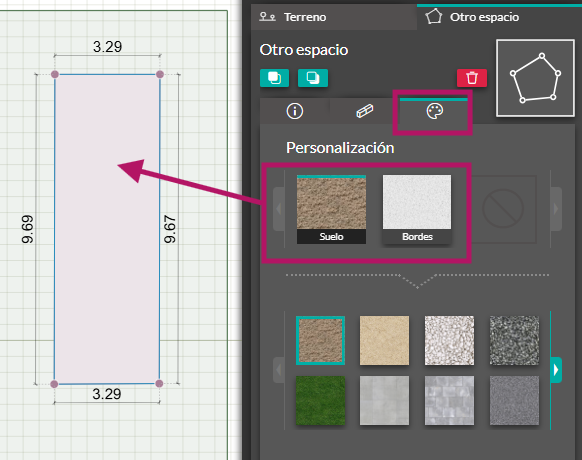Click the bottom-left corner point of the rectangle
Screen dimensions: 582x460
tap(54, 384)
